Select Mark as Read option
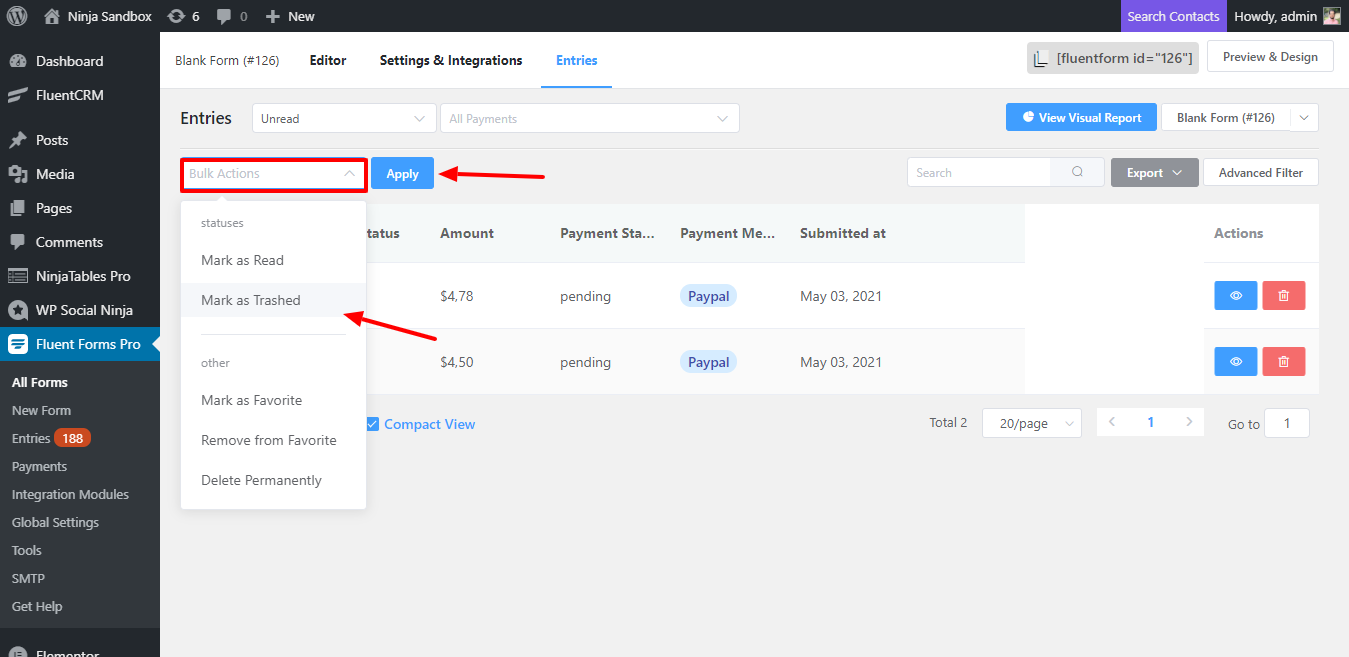This screenshot has width=1349, height=657. pyautogui.click(x=273, y=260)
